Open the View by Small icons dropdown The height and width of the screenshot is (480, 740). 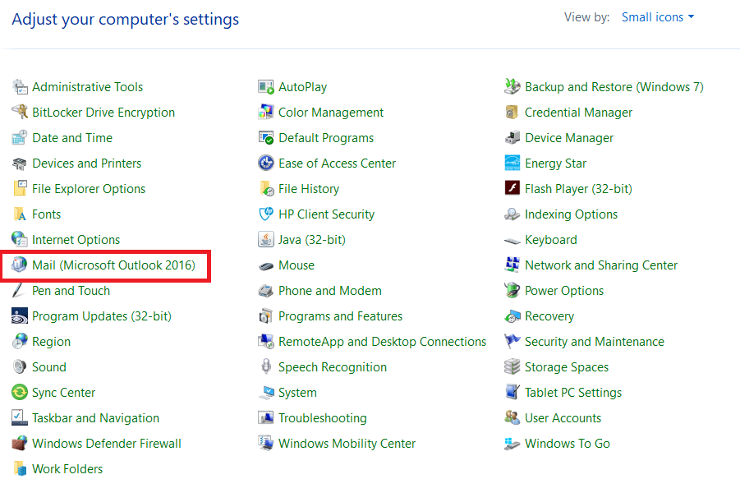(657, 17)
